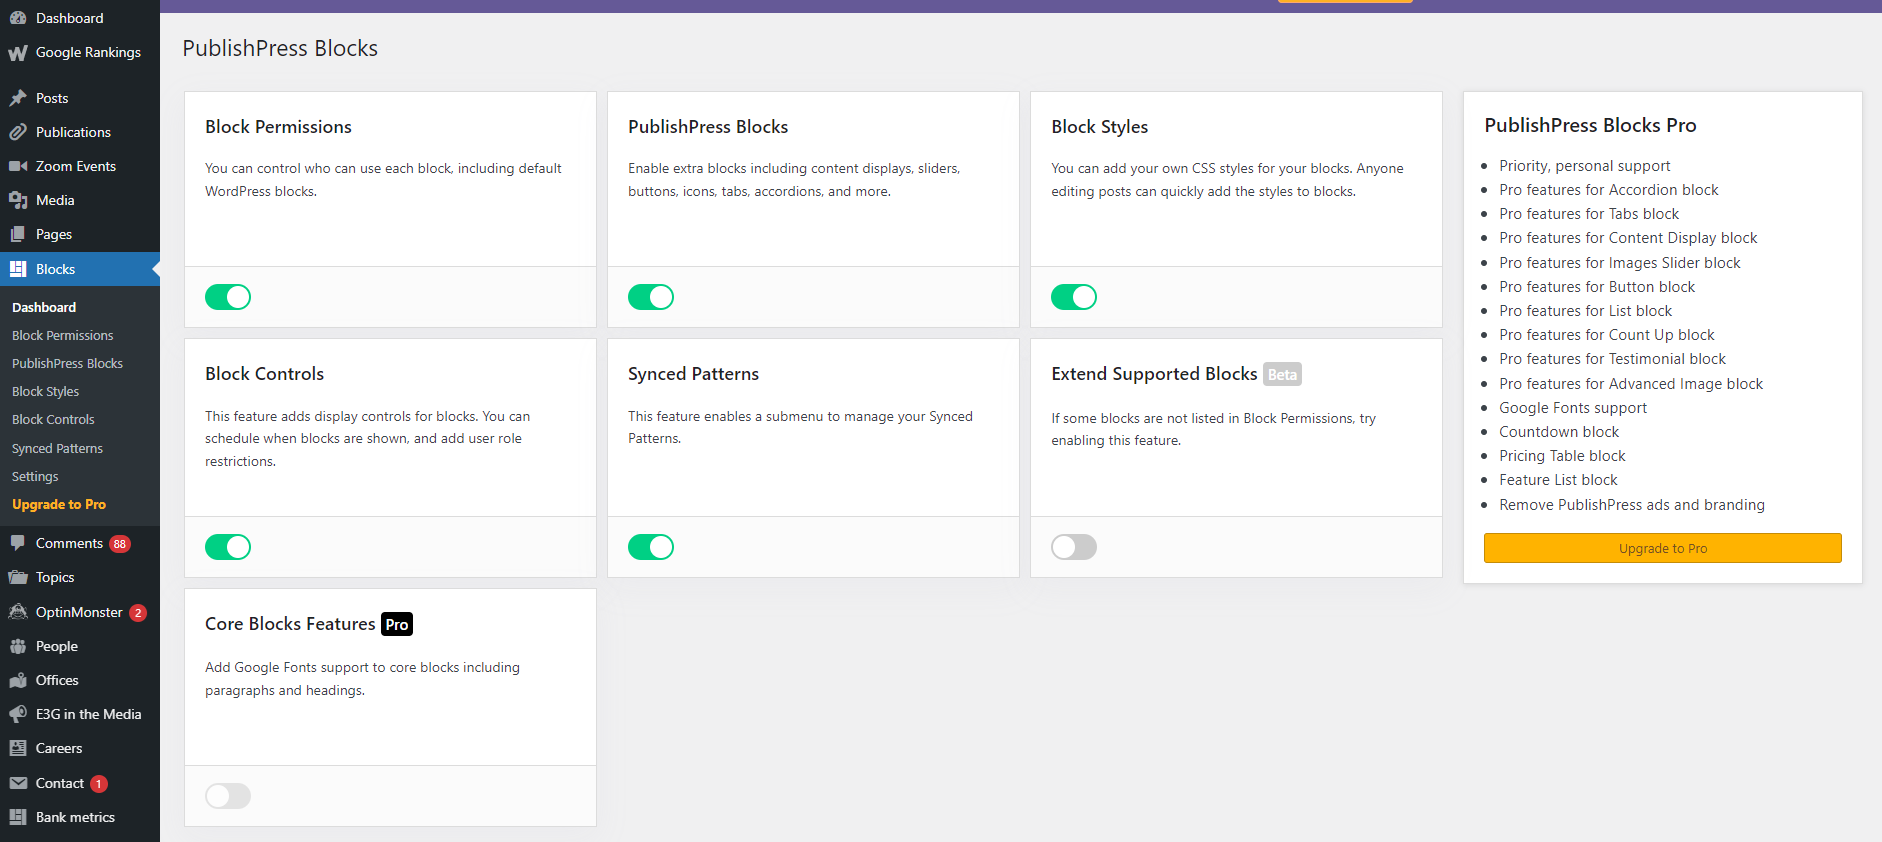This screenshot has width=1882, height=842.
Task: Select Synced Patterns in the submenu
Action: [x=57, y=448]
